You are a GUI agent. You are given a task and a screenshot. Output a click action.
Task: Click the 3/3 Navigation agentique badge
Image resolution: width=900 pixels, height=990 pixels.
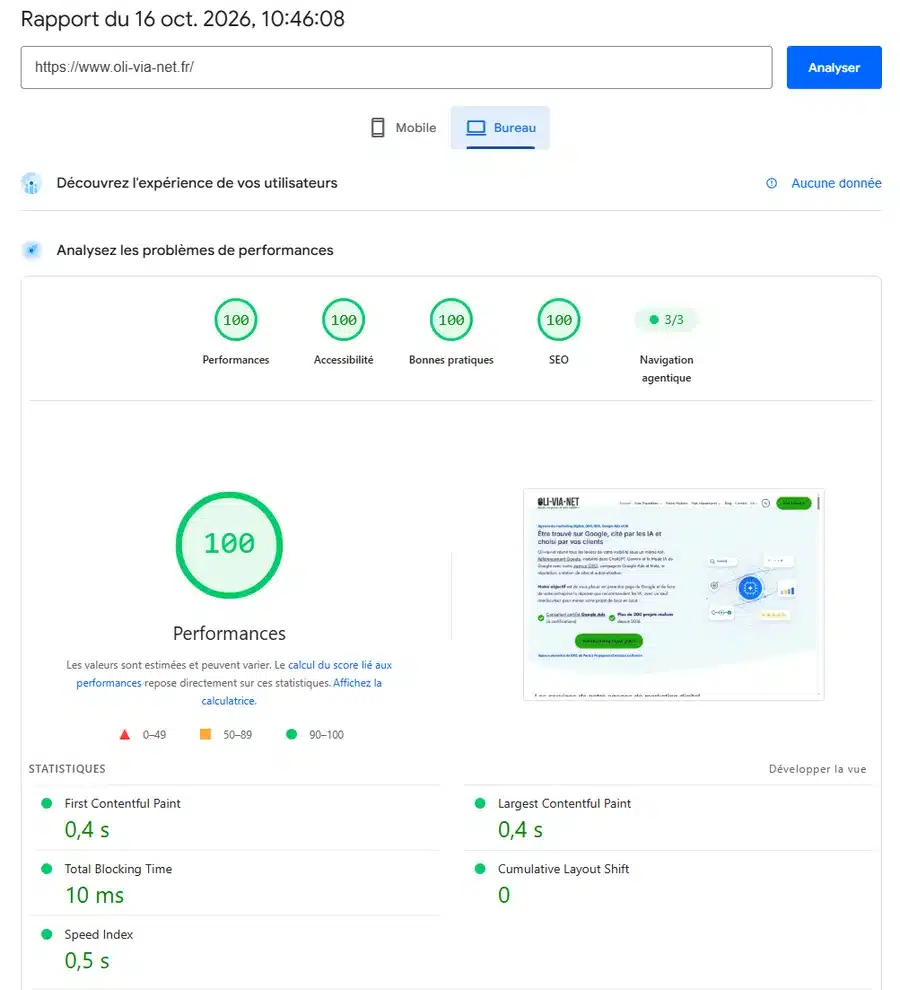coord(666,319)
